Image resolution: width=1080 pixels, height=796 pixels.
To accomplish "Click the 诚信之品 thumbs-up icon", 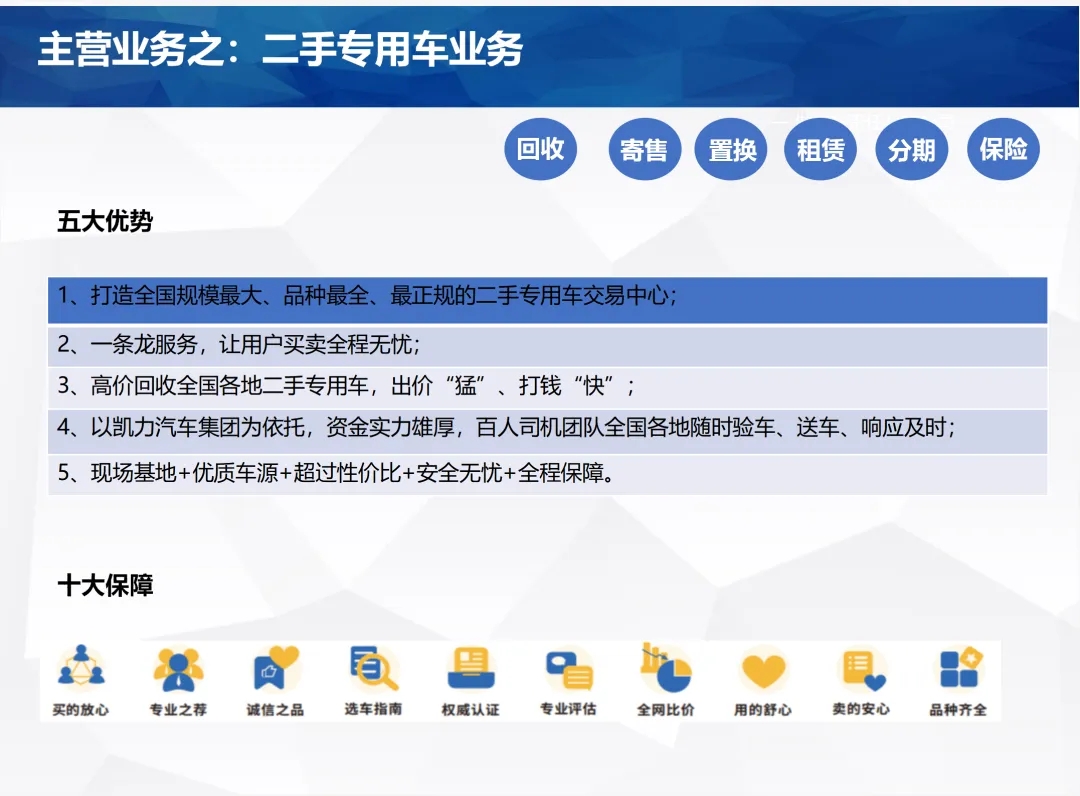I will click(275, 668).
